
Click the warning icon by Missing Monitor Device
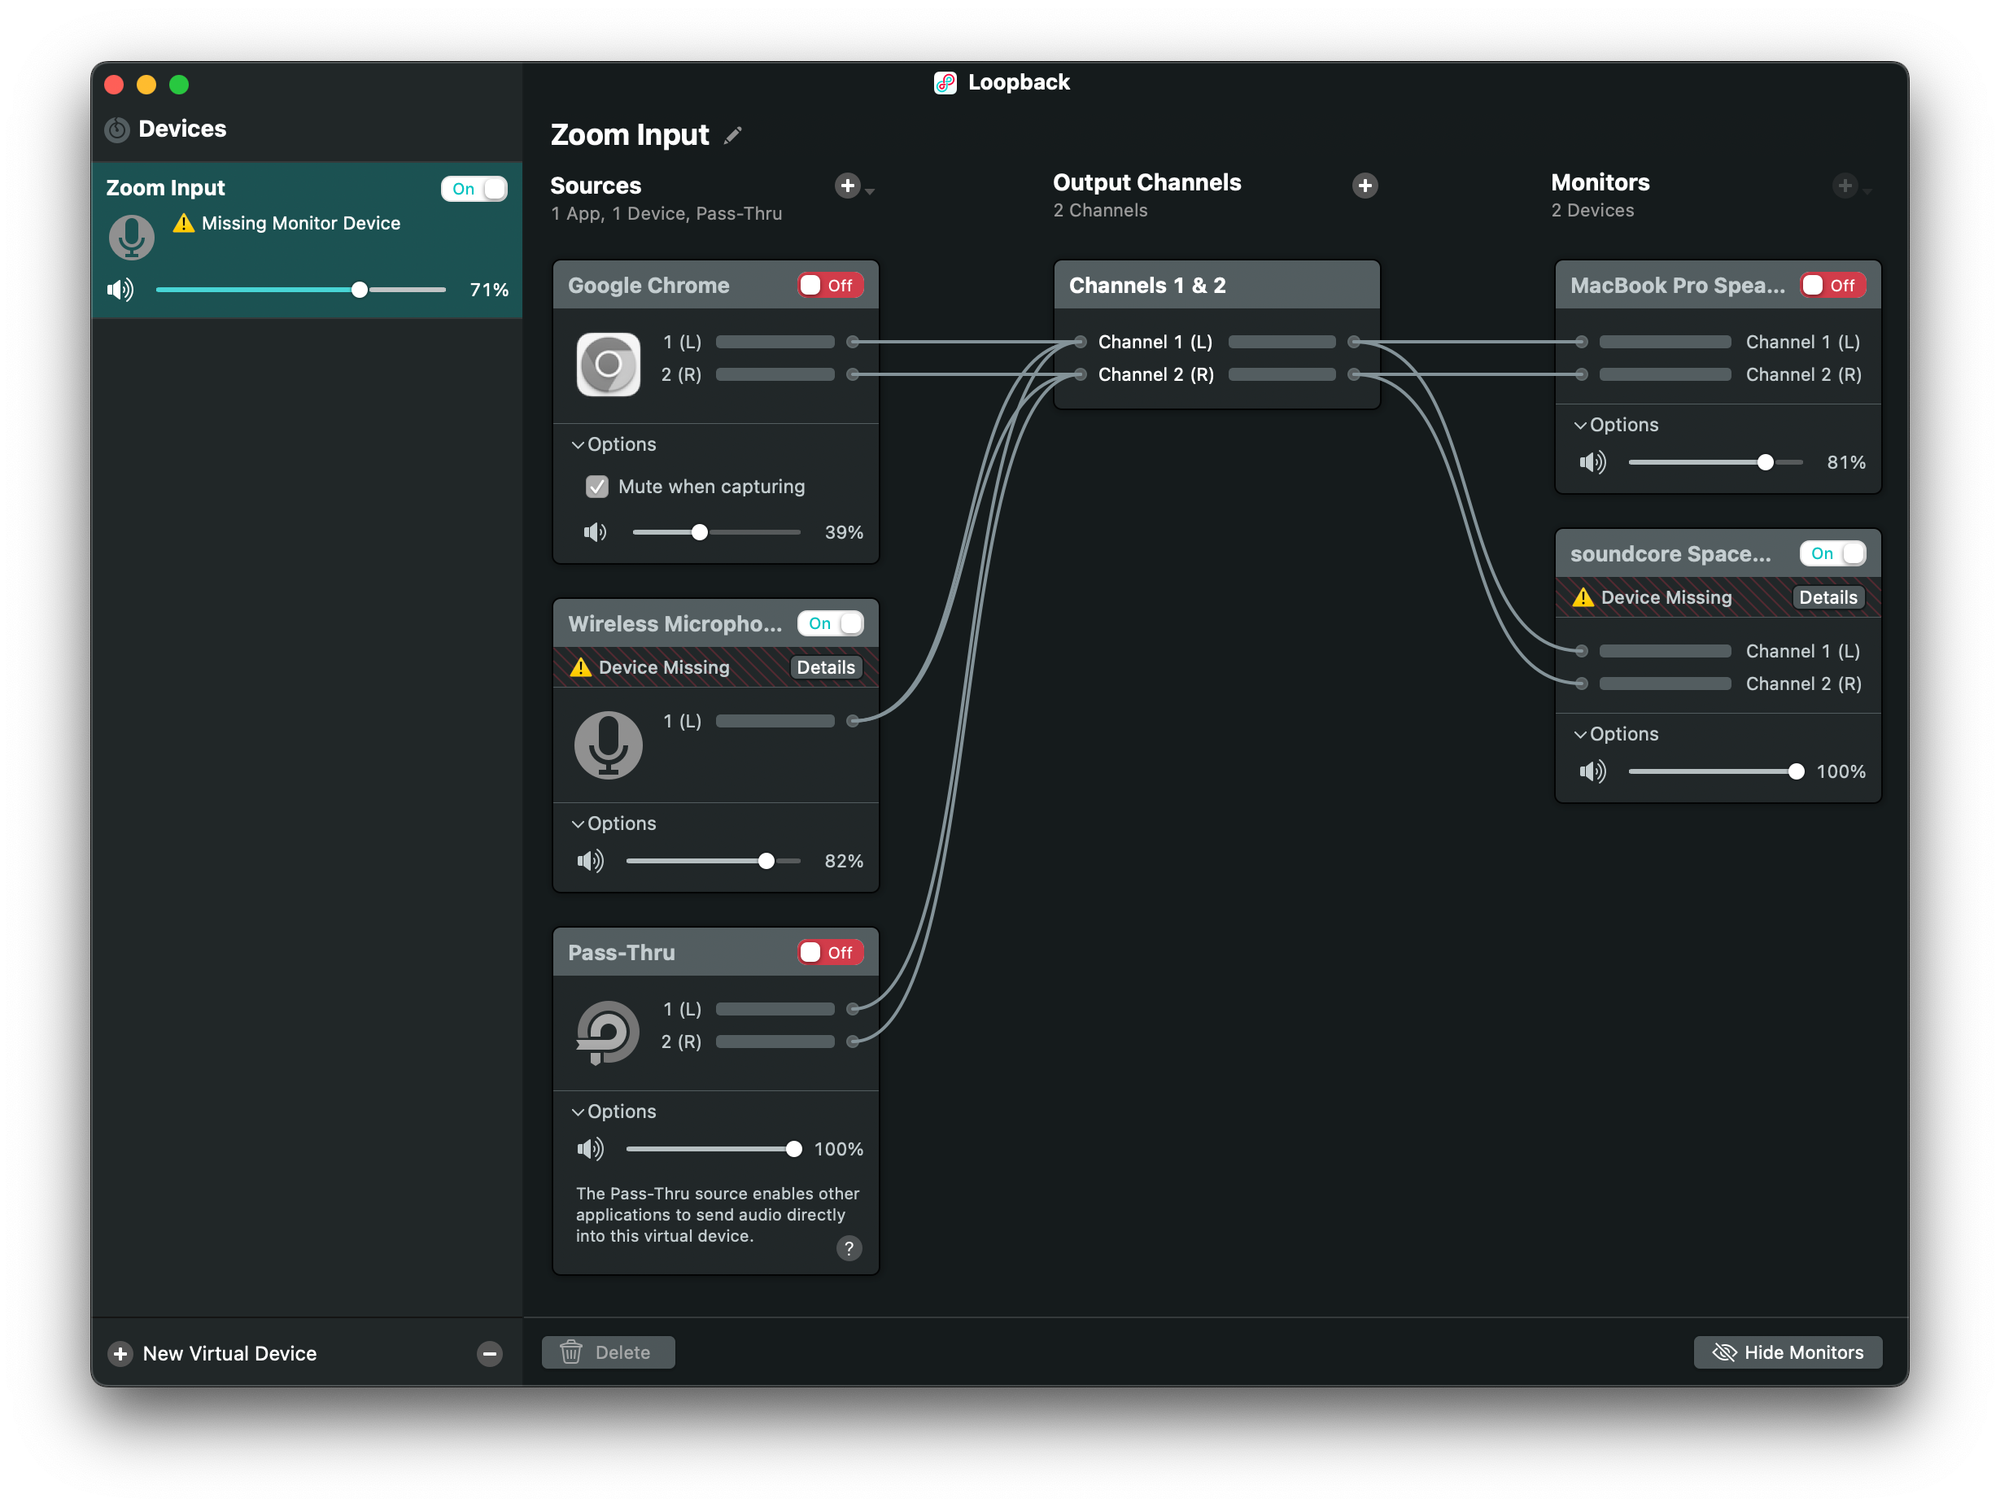(183, 223)
